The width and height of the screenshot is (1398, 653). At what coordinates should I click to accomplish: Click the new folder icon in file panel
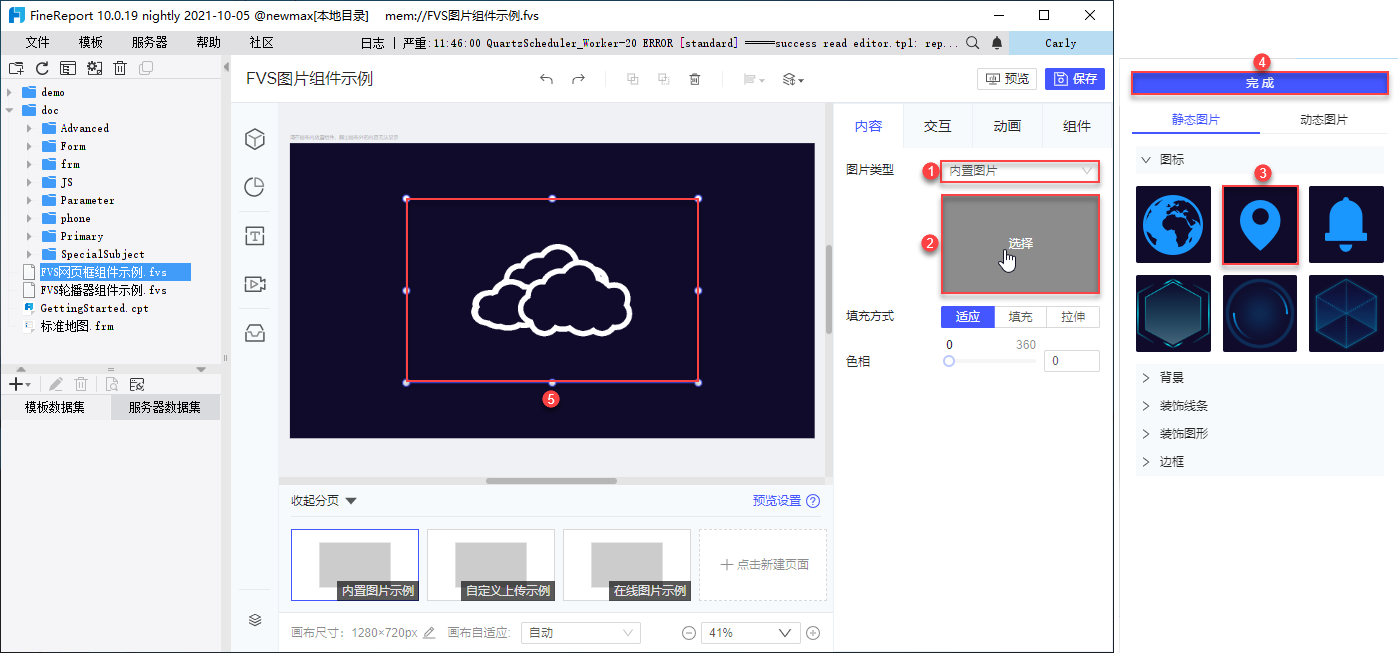(16, 68)
